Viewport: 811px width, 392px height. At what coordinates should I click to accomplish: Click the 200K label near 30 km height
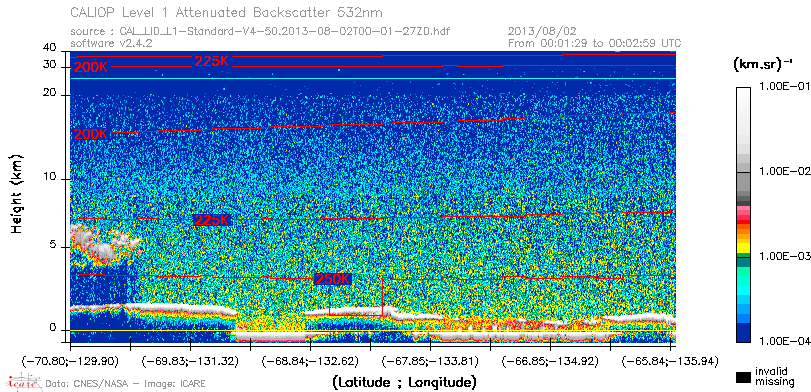(x=91, y=67)
